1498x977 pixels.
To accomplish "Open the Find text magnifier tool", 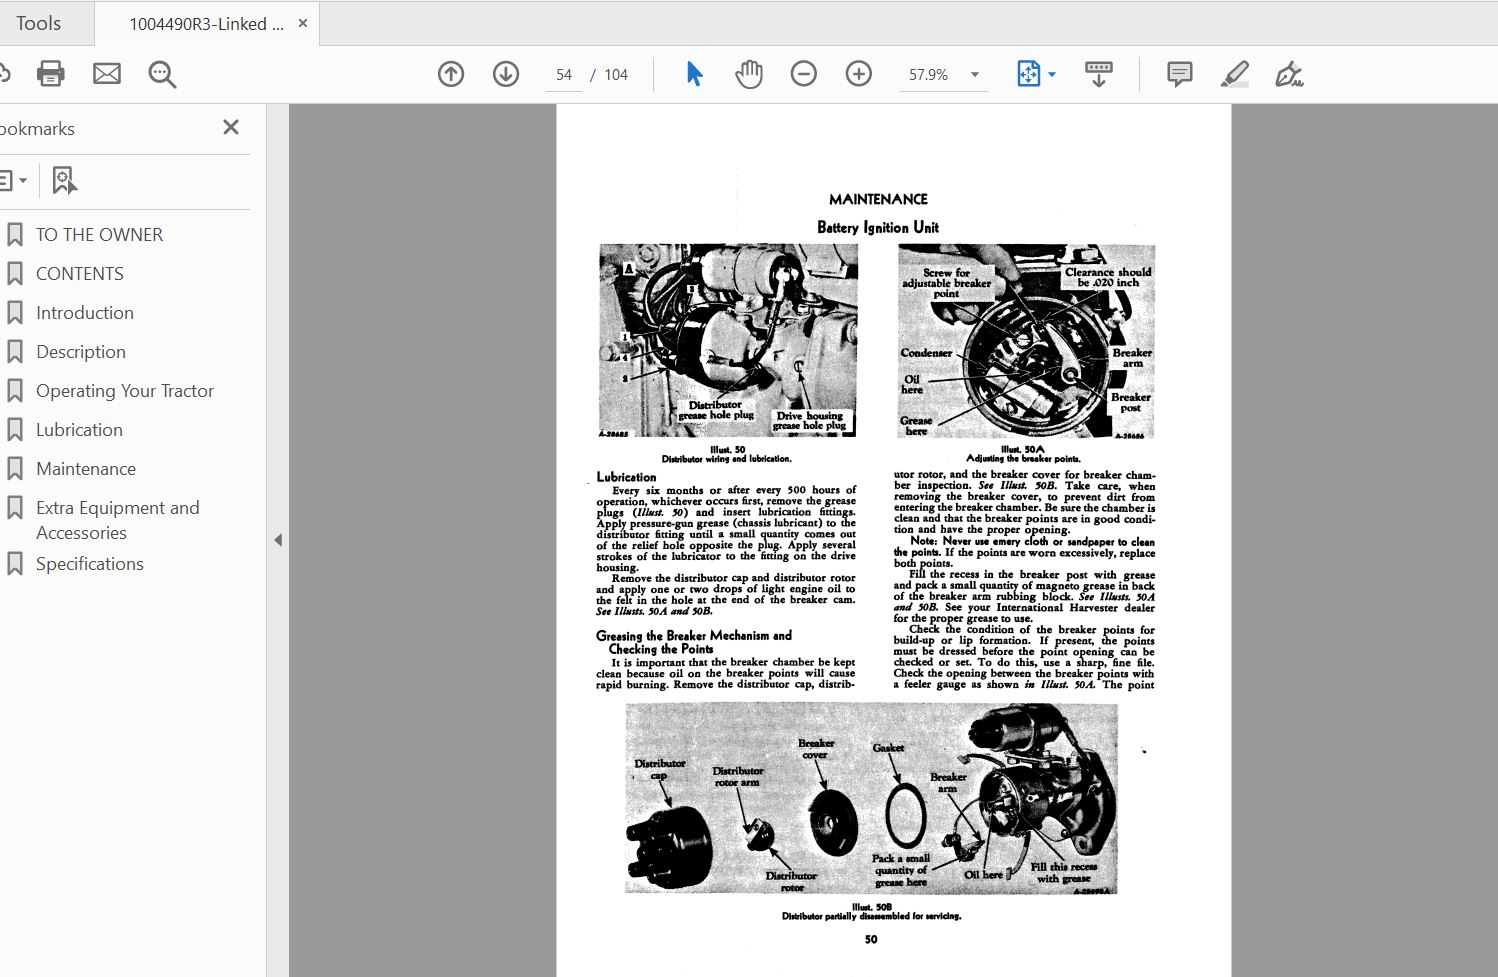I will pos(162,74).
